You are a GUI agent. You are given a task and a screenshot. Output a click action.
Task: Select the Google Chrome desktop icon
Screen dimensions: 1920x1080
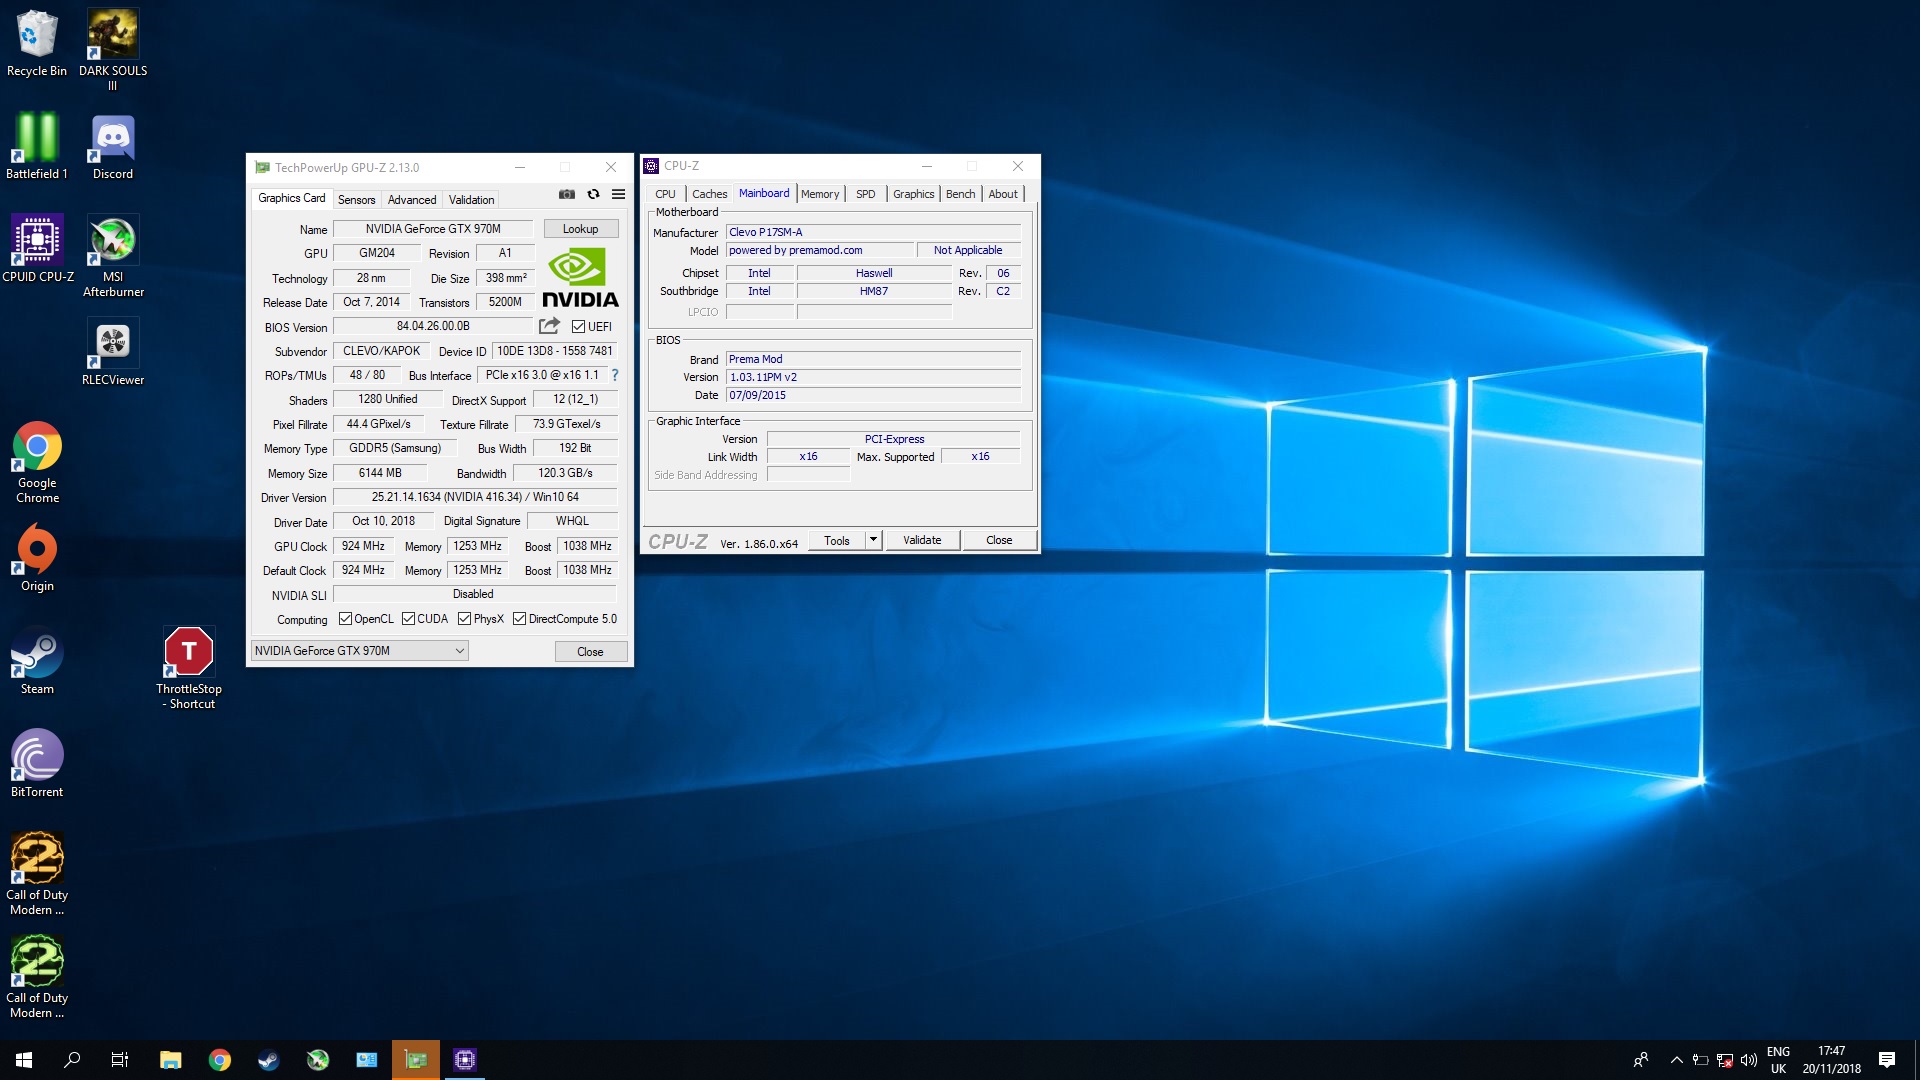37,462
